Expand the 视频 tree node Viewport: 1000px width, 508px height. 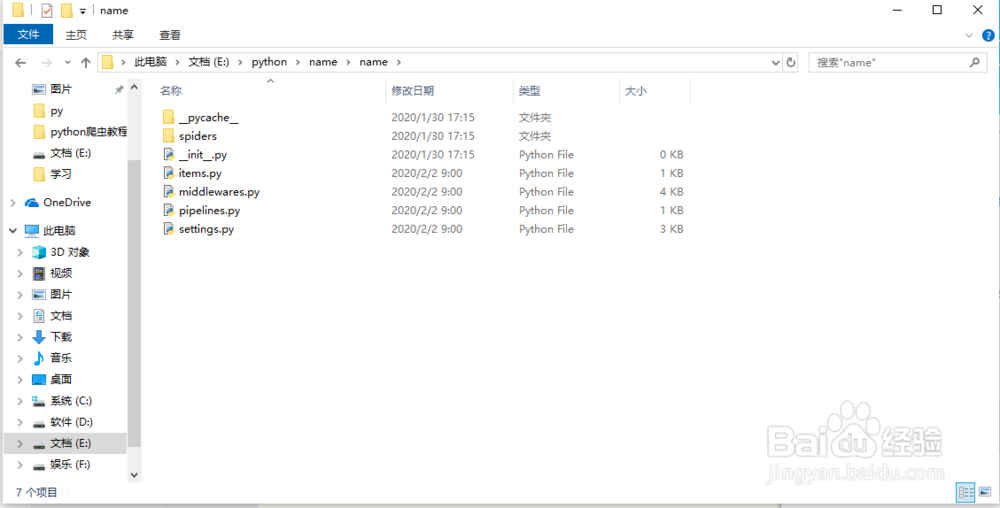click(20, 273)
